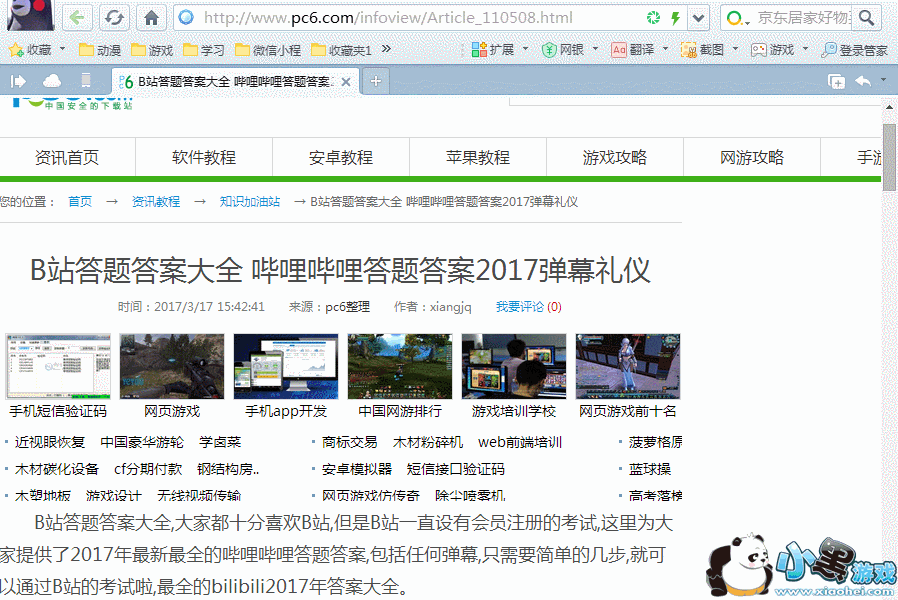The image size is (898, 600).
Task: Go to the browser home page icon
Action: pyautogui.click(x=151, y=18)
